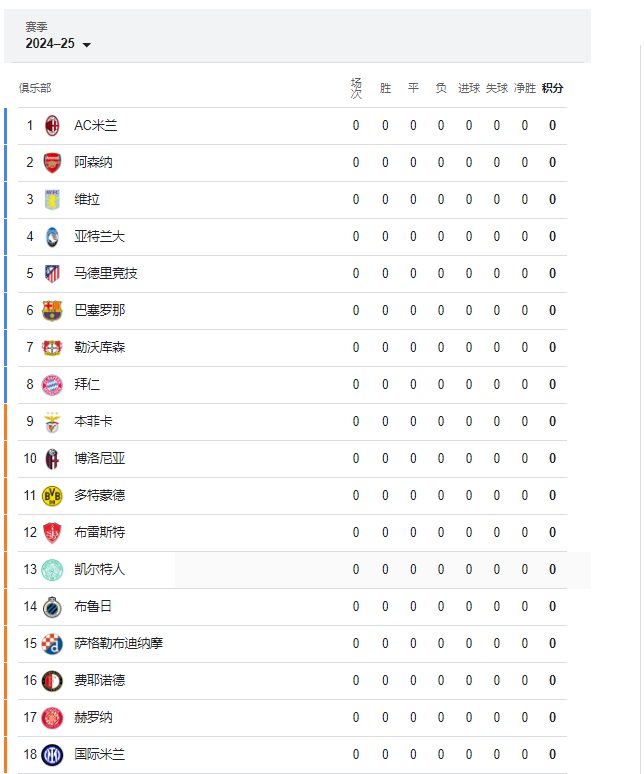Click the 净胜 column header
Image resolution: width=644 pixels, height=774 pixels.
pyautogui.click(x=525, y=88)
